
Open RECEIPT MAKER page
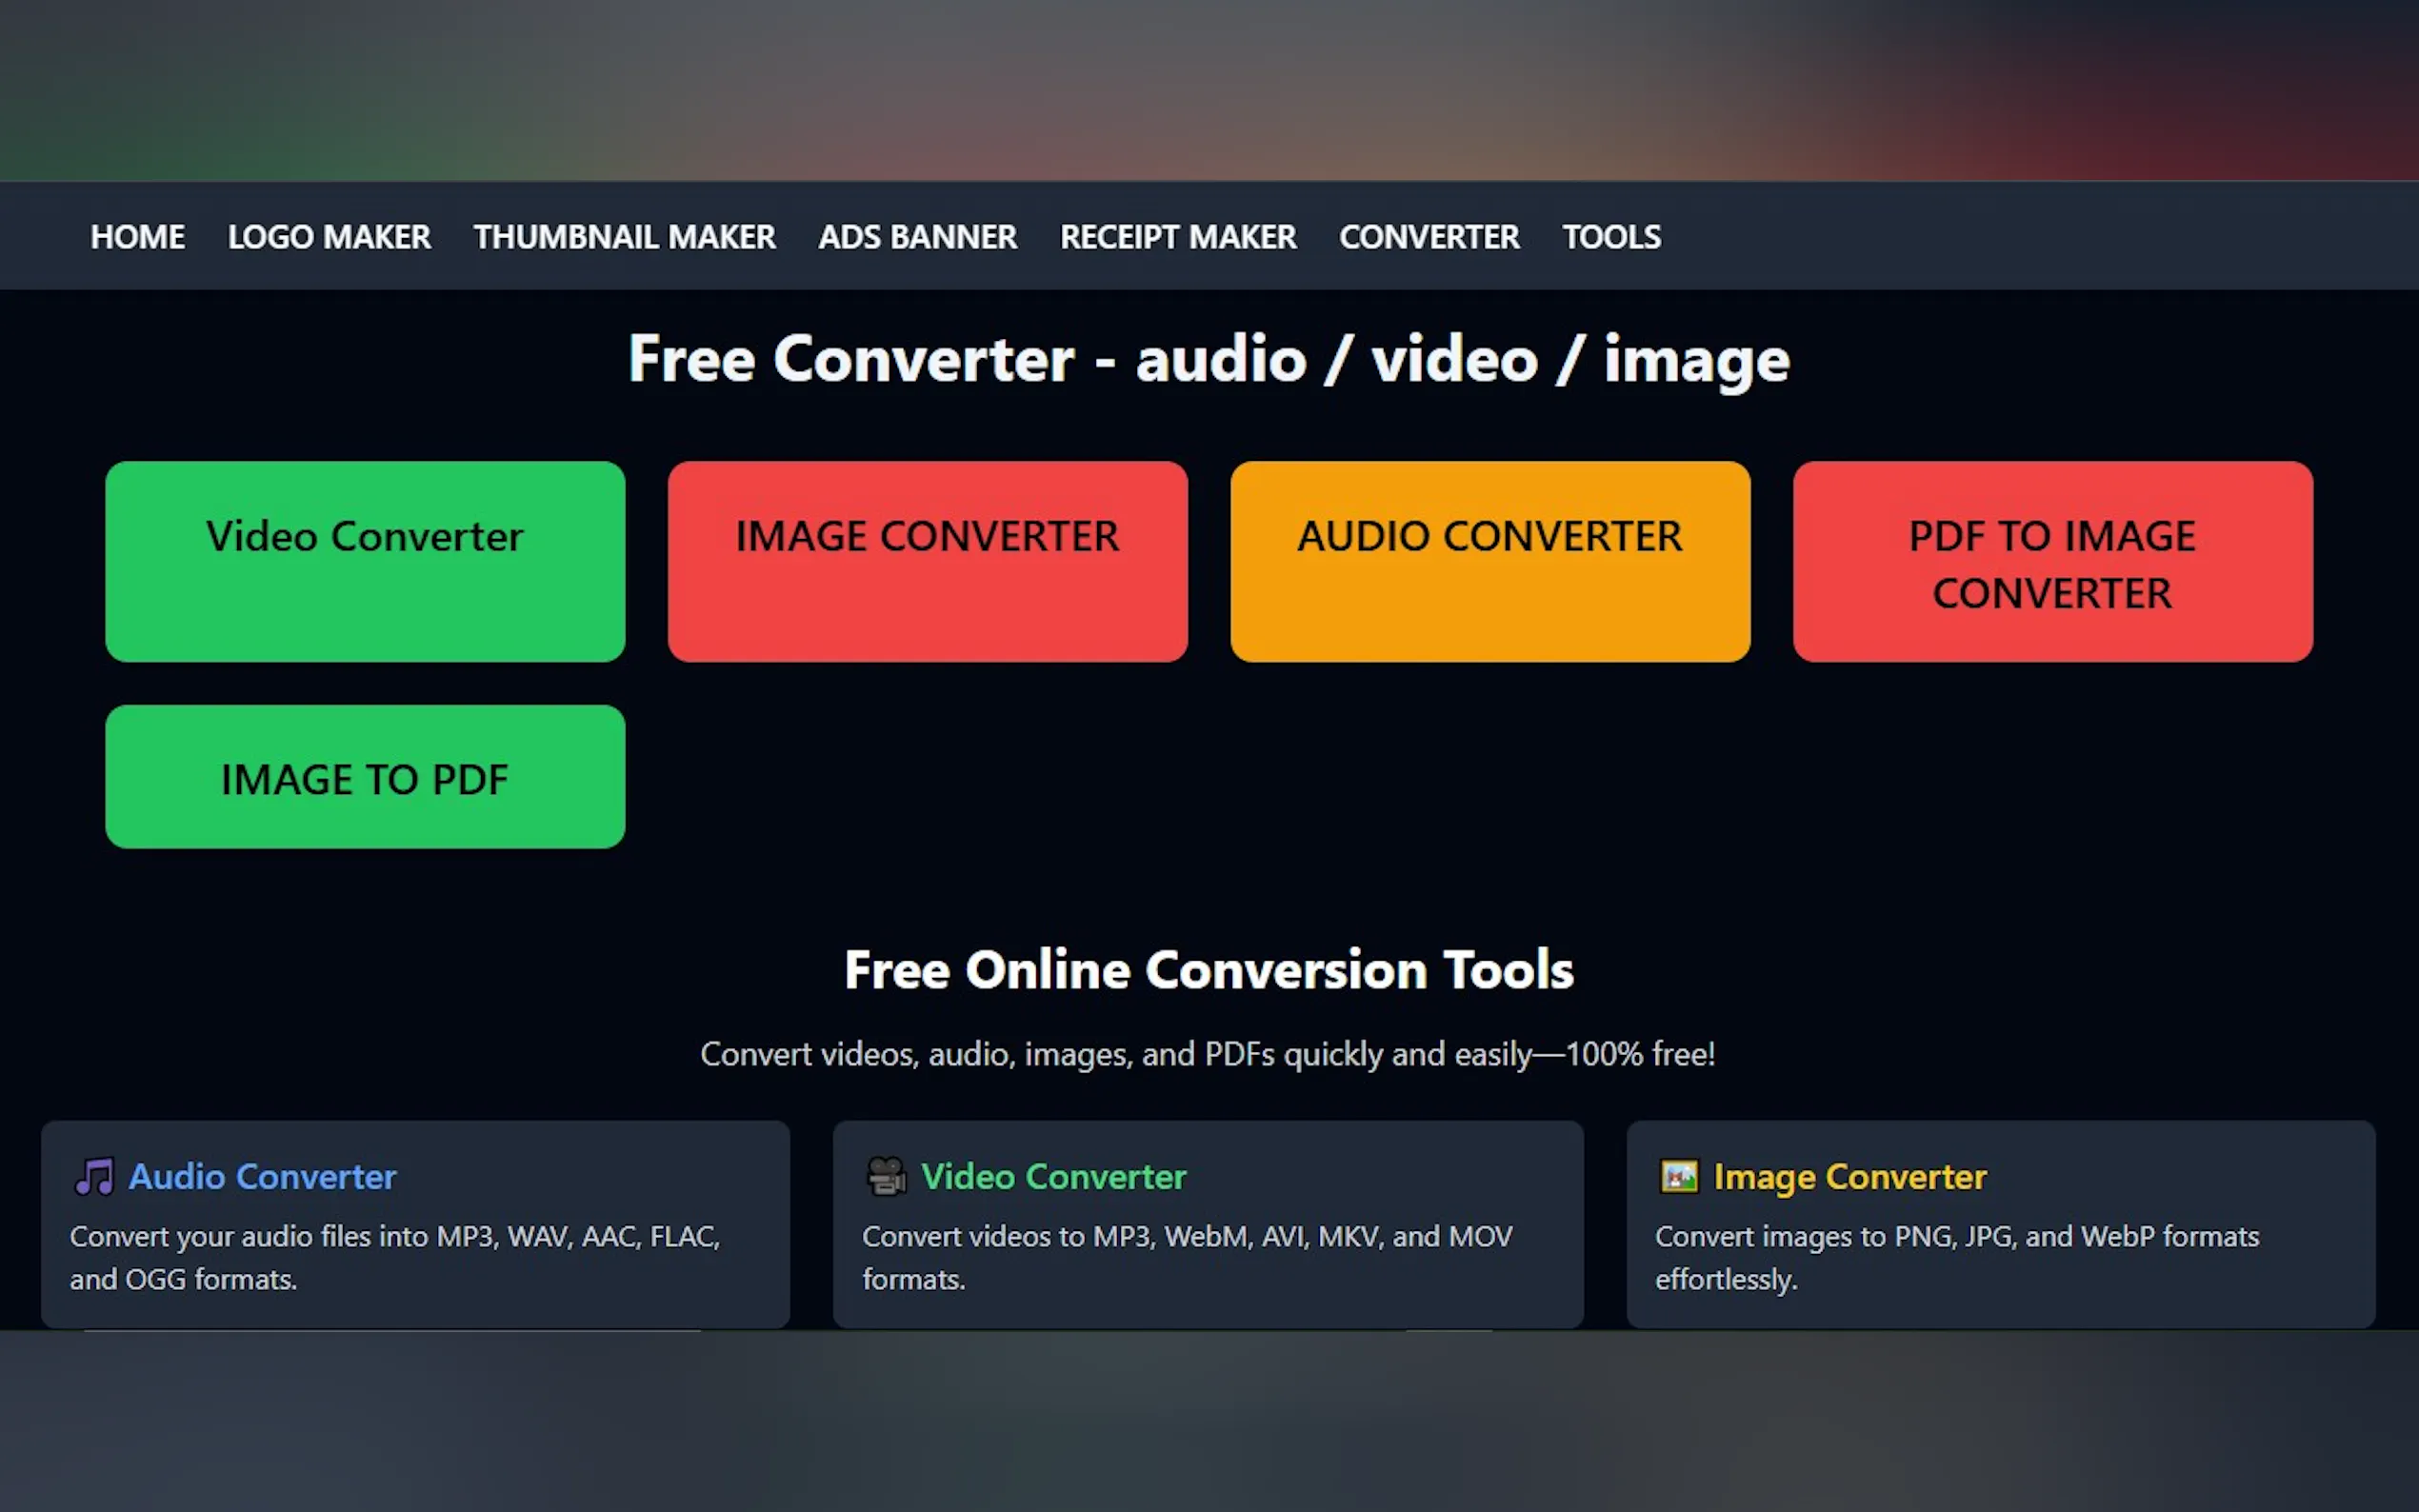click(x=1178, y=237)
